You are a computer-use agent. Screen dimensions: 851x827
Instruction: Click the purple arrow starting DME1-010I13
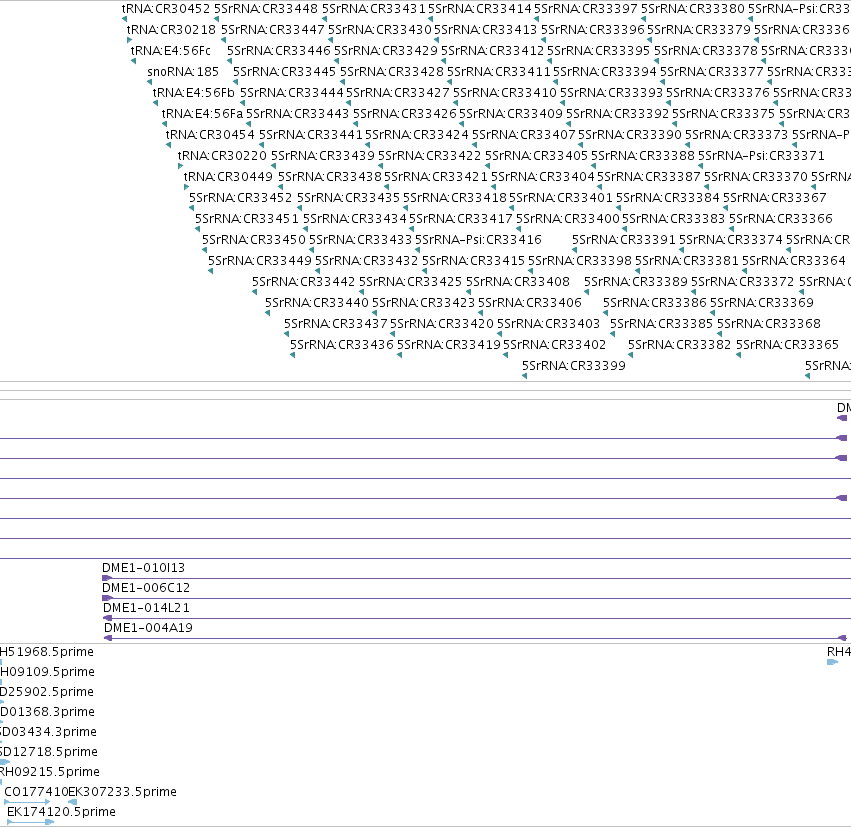(x=107, y=578)
